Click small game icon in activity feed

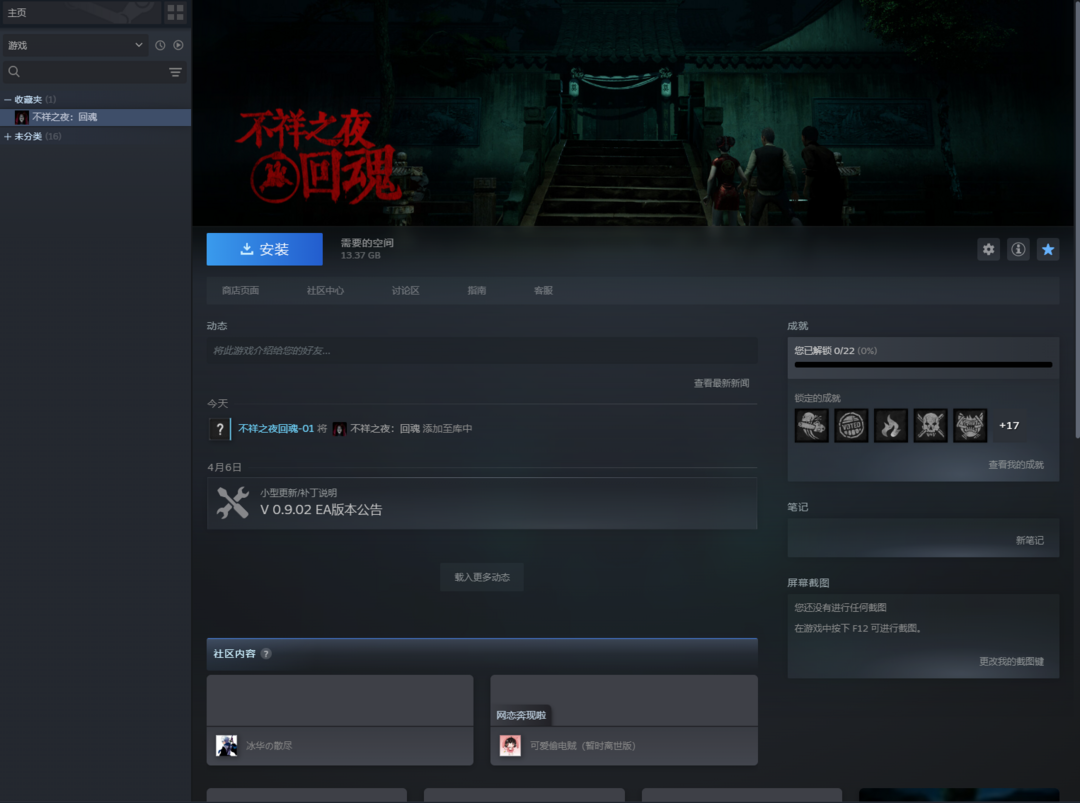point(339,429)
